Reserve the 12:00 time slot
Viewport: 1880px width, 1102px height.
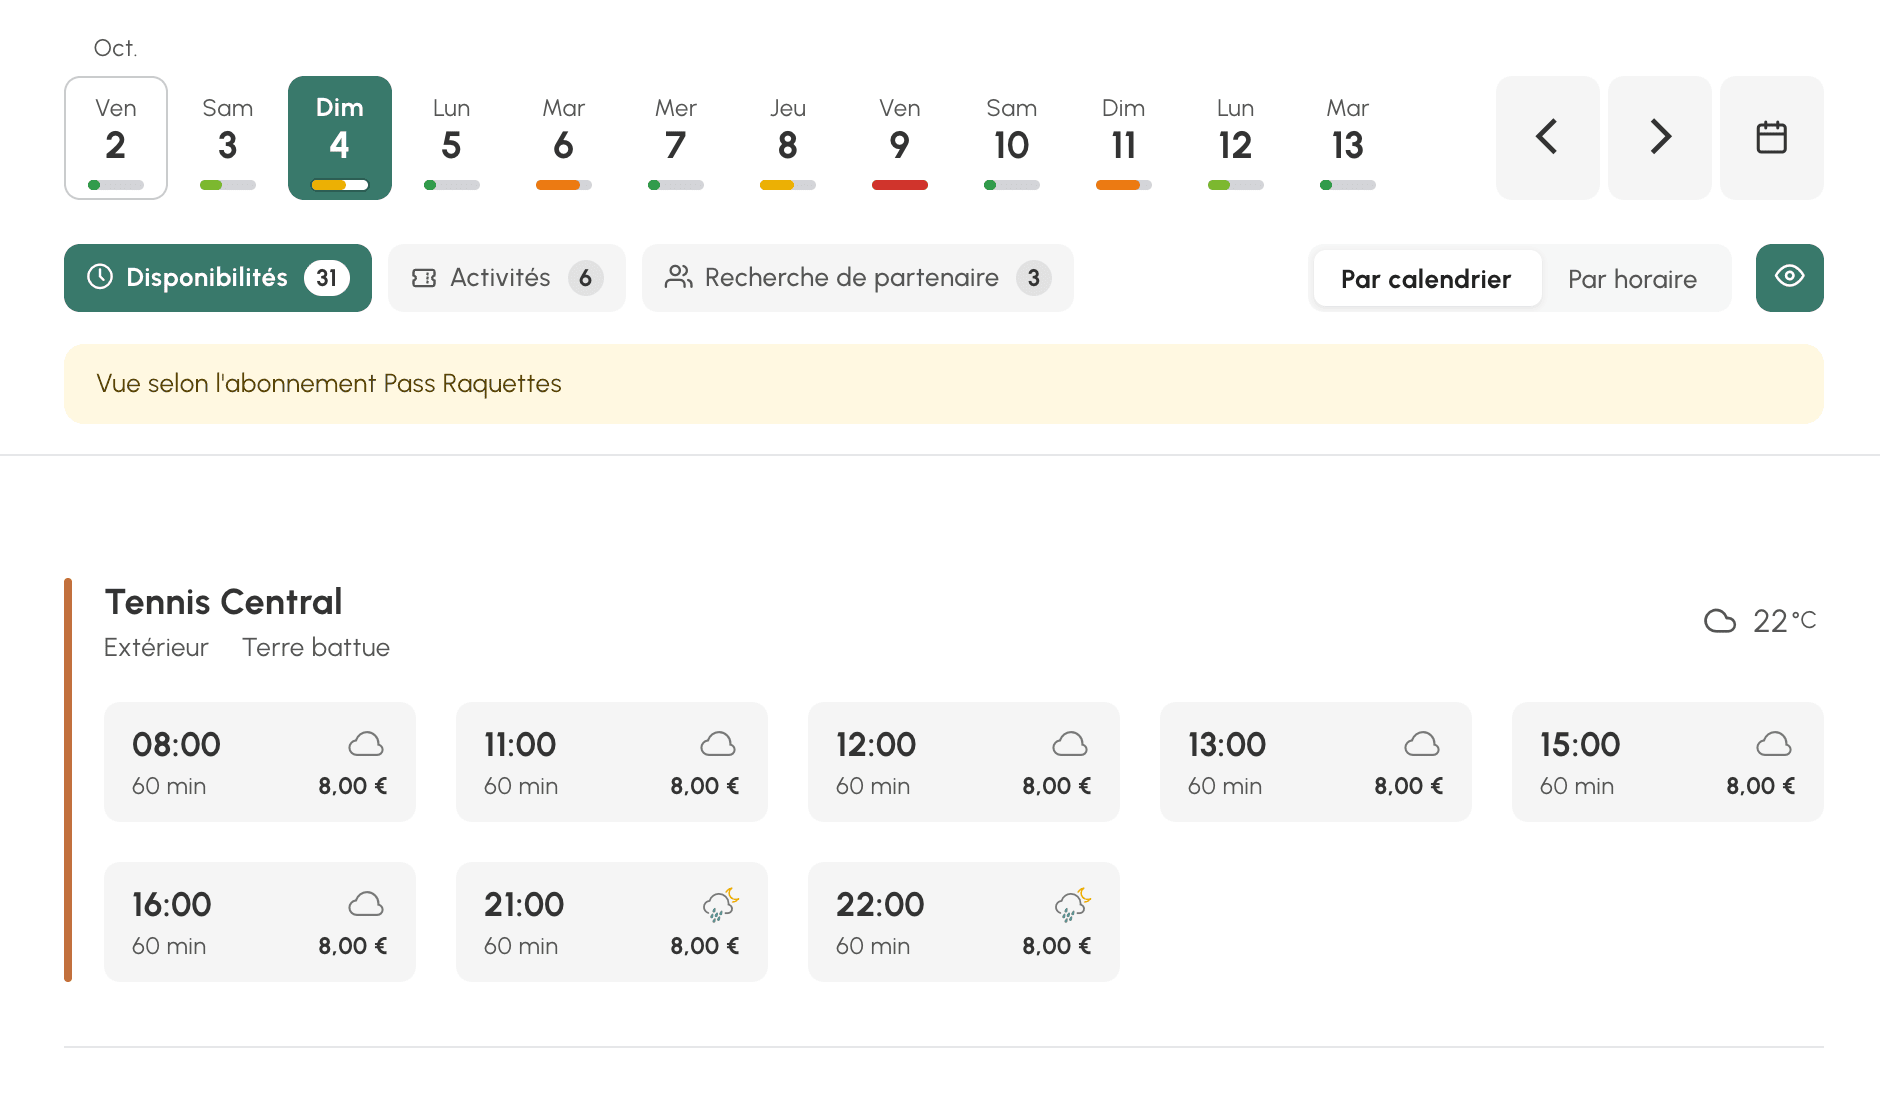click(964, 762)
